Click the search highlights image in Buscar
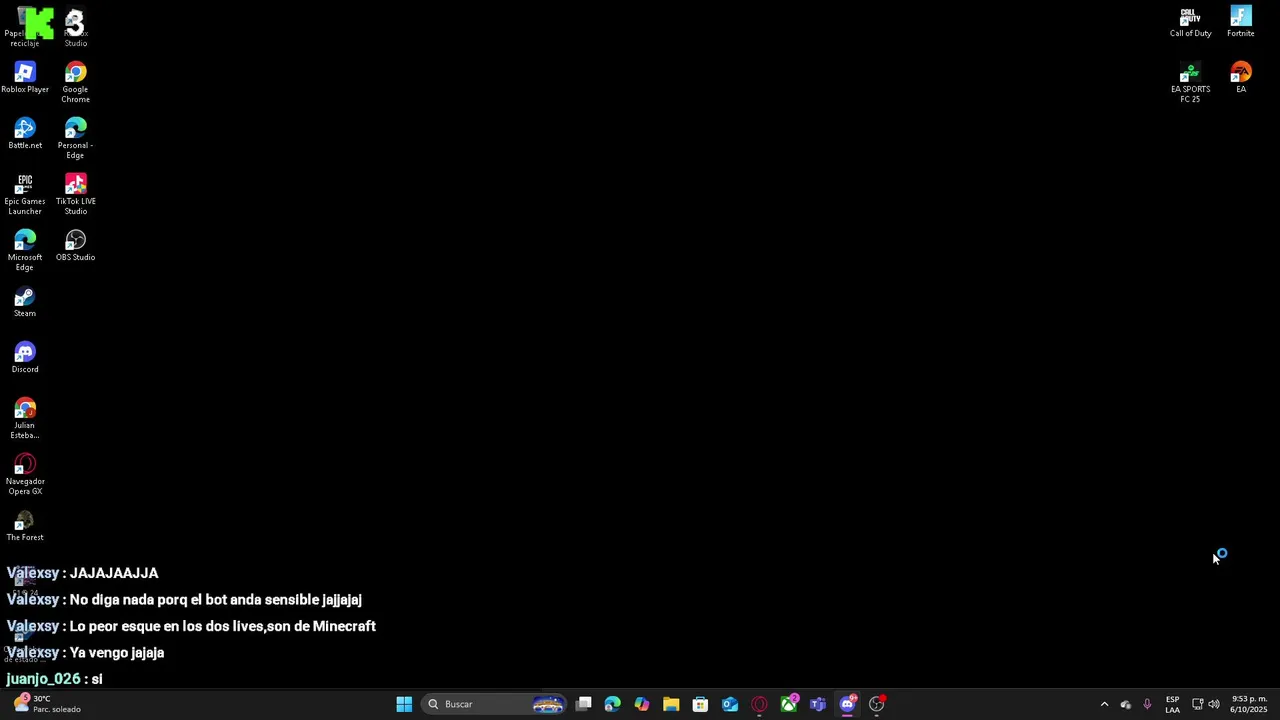The image size is (1280, 720). tap(548, 704)
